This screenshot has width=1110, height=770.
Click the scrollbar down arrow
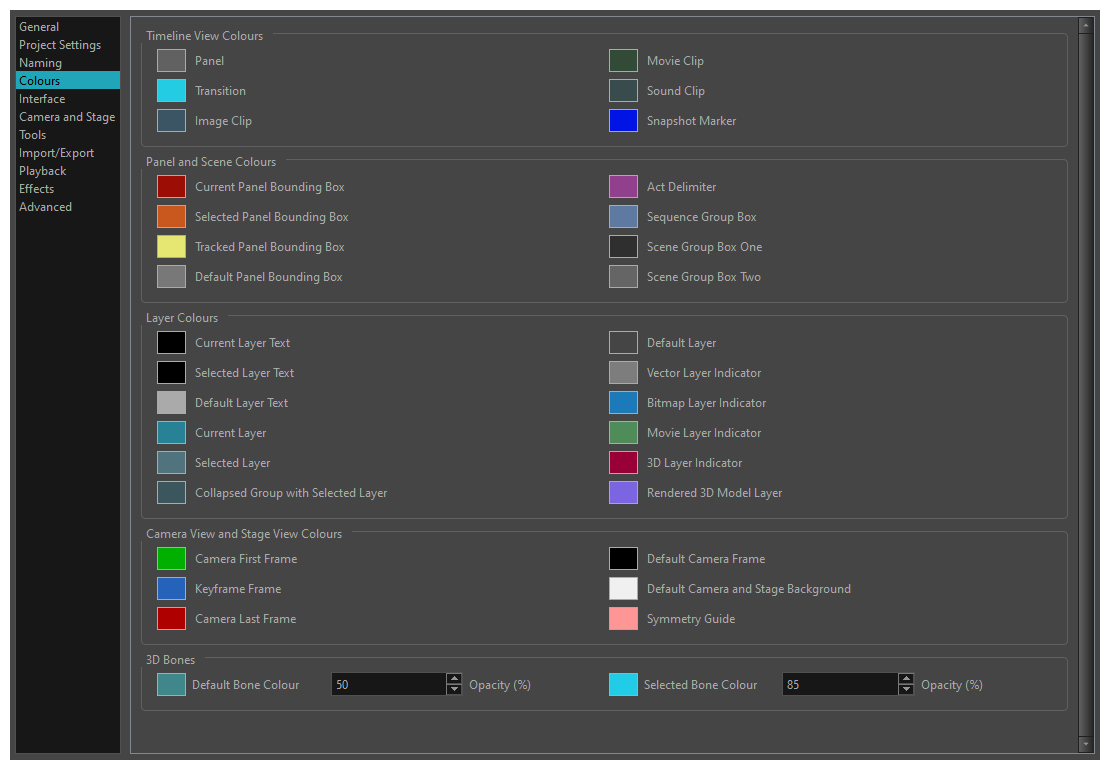click(x=1085, y=744)
